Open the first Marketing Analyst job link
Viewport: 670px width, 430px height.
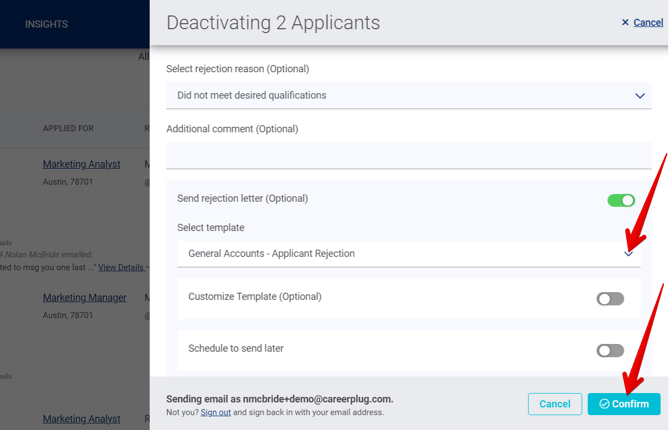tap(81, 164)
